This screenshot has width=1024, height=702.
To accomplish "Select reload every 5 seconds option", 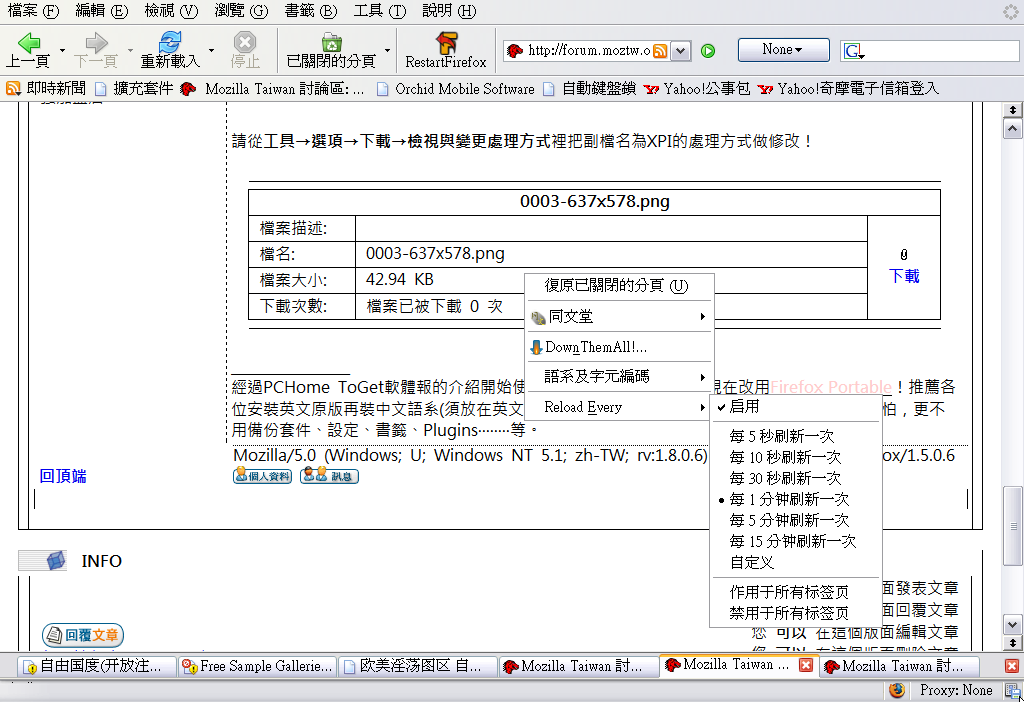I will pos(781,436).
